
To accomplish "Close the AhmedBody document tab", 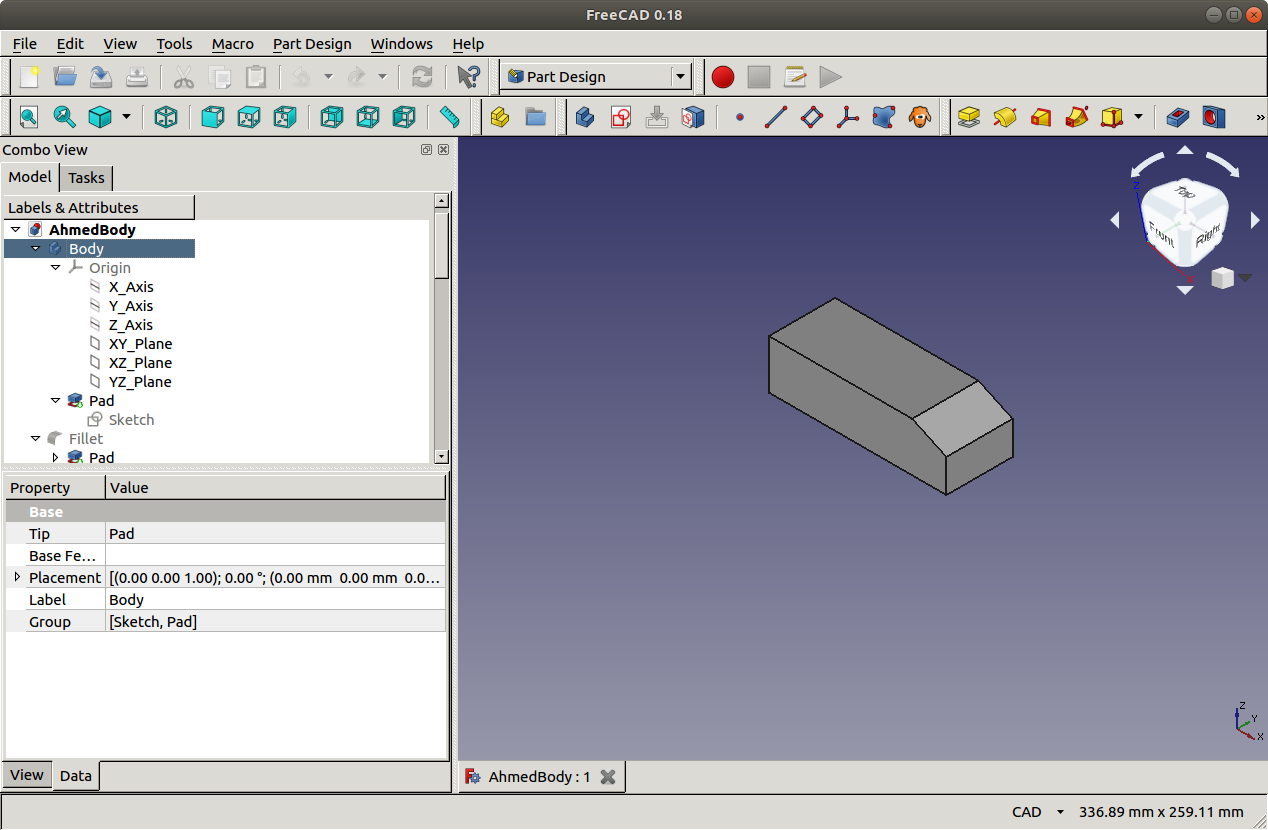I will (607, 777).
